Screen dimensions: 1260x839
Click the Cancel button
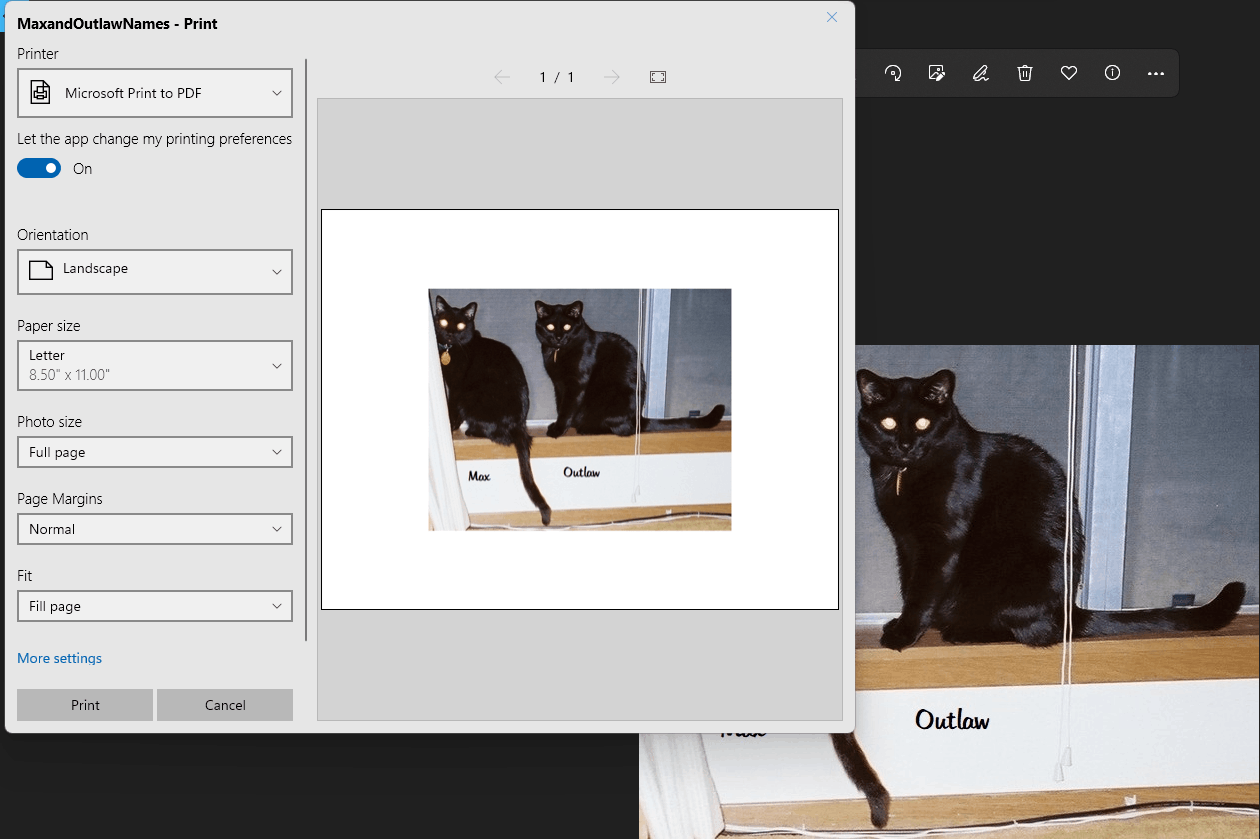[225, 705]
